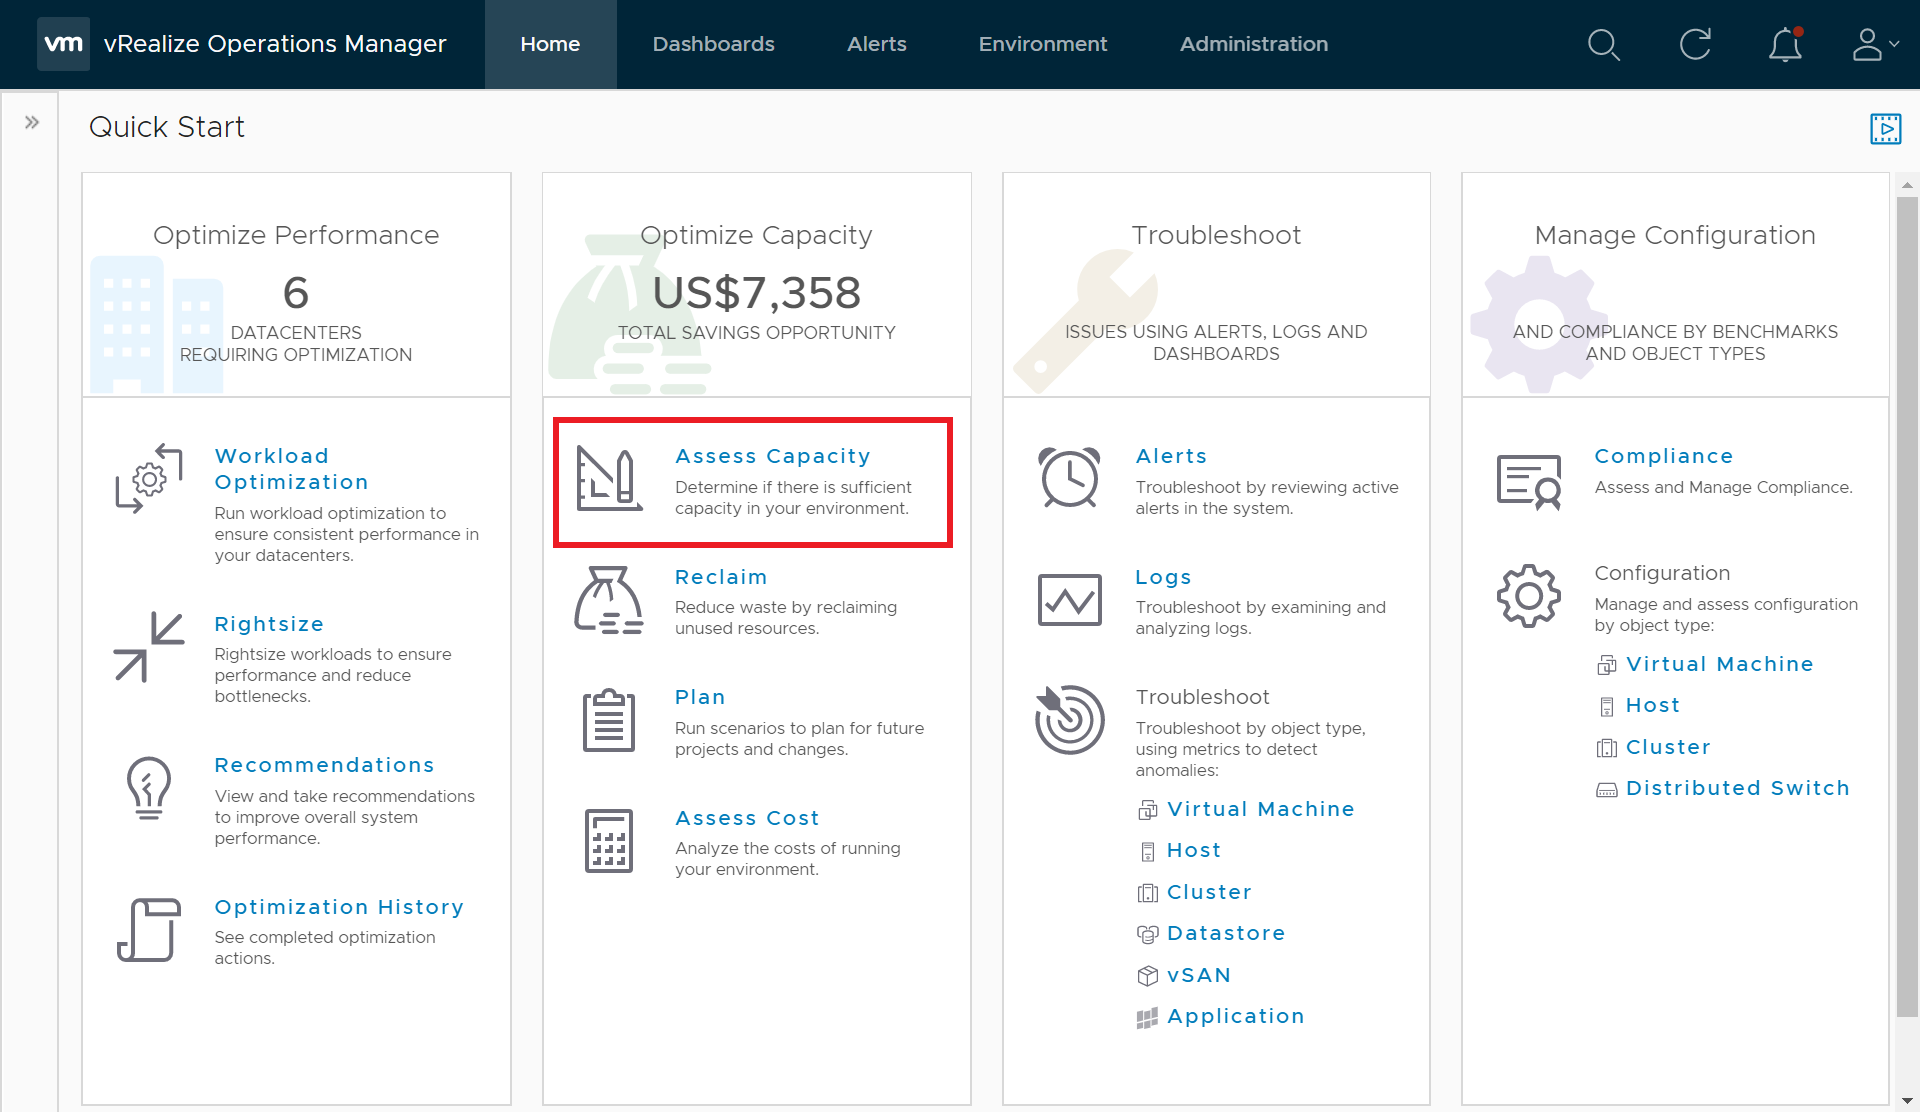This screenshot has width=1920, height=1112.
Task: Click the Workload Optimization icon
Action: (149, 479)
